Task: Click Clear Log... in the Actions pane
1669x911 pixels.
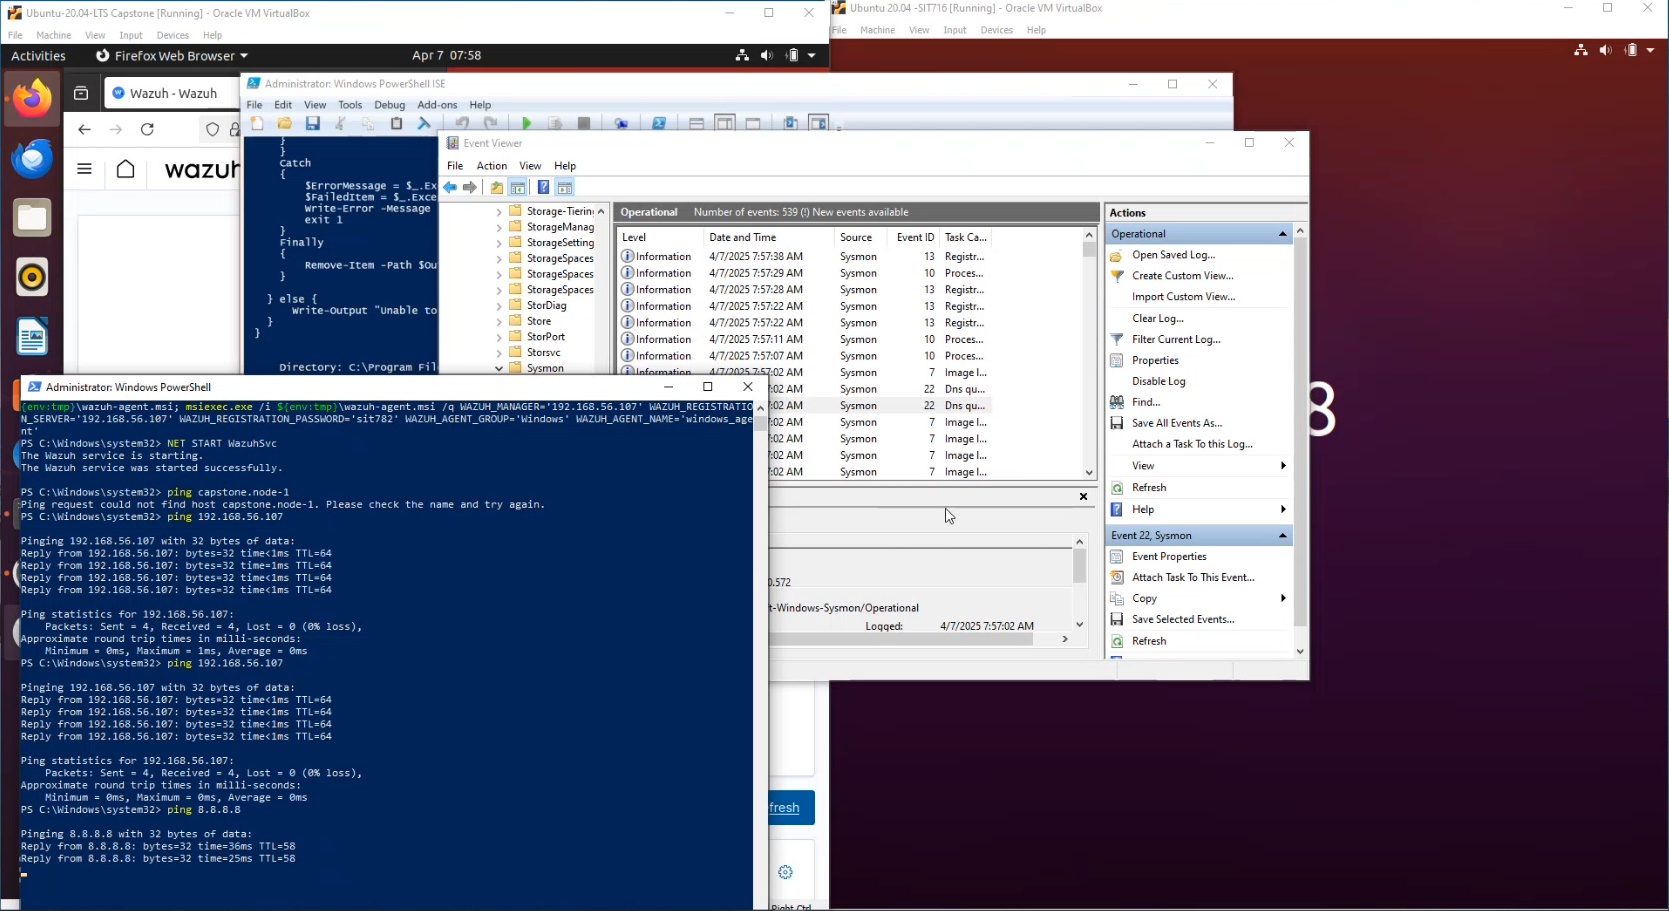Action: pyautogui.click(x=1157, y=319)
